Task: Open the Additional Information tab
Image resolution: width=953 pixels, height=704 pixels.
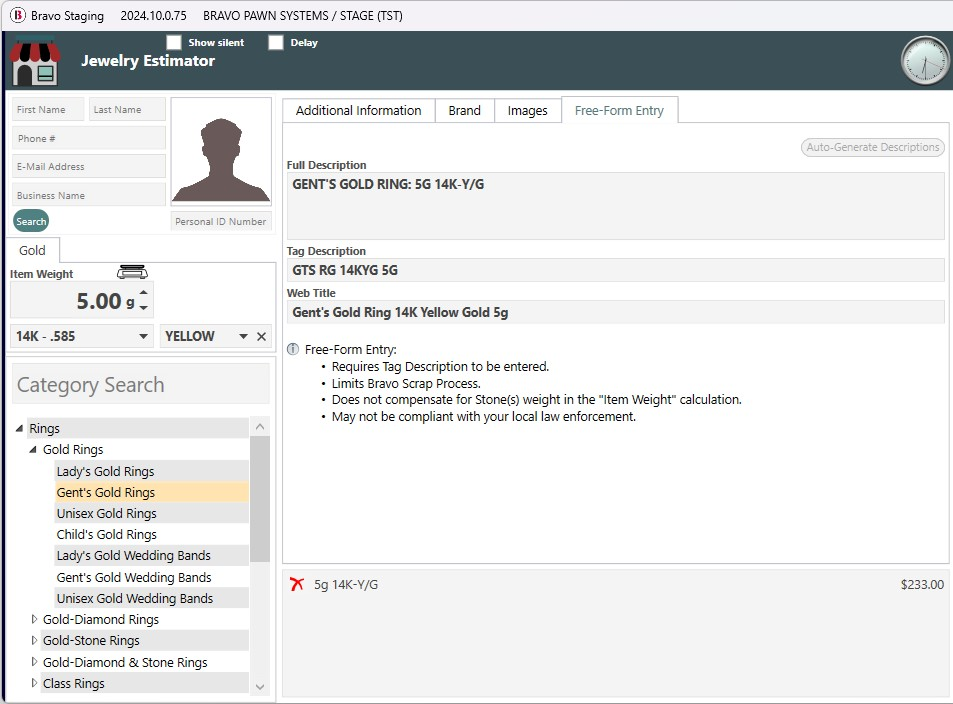Action: tap(359, 110)
